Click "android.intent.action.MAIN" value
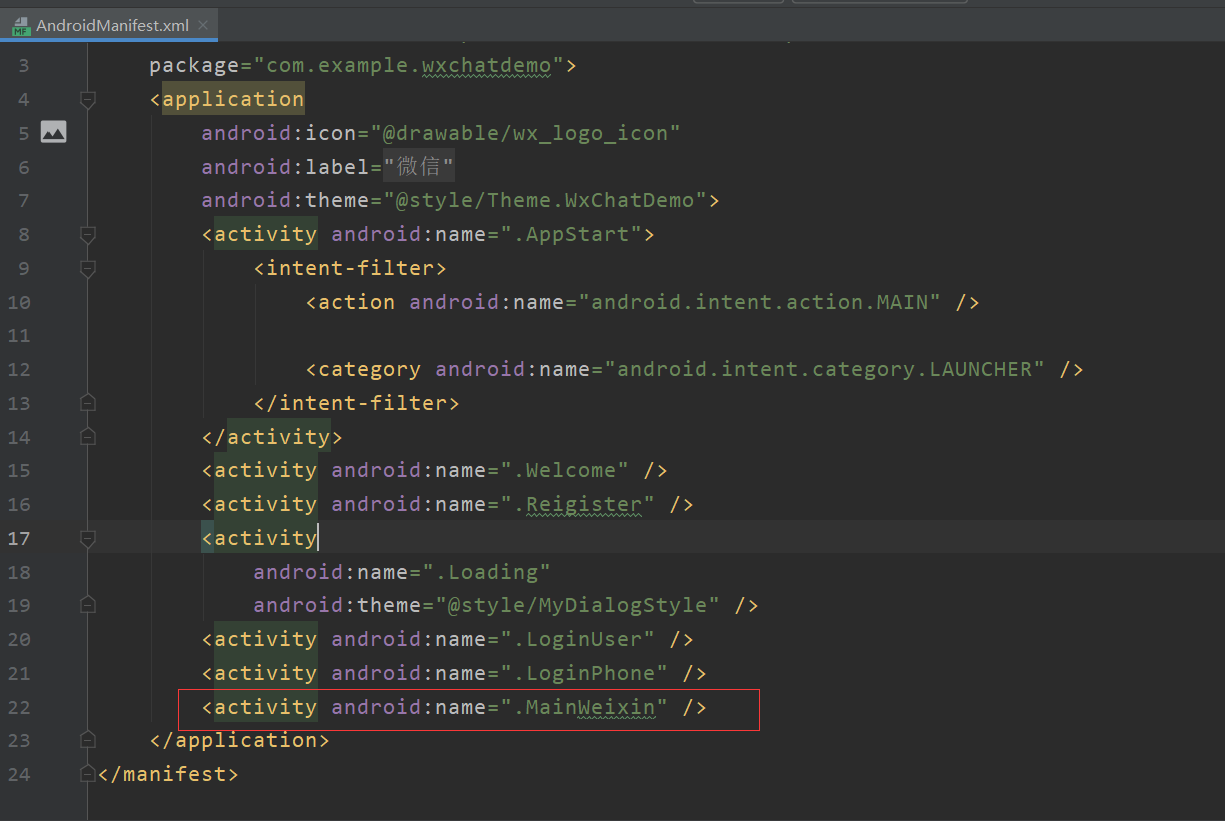Screen dimensions: 1225x821 coord(760,302)
